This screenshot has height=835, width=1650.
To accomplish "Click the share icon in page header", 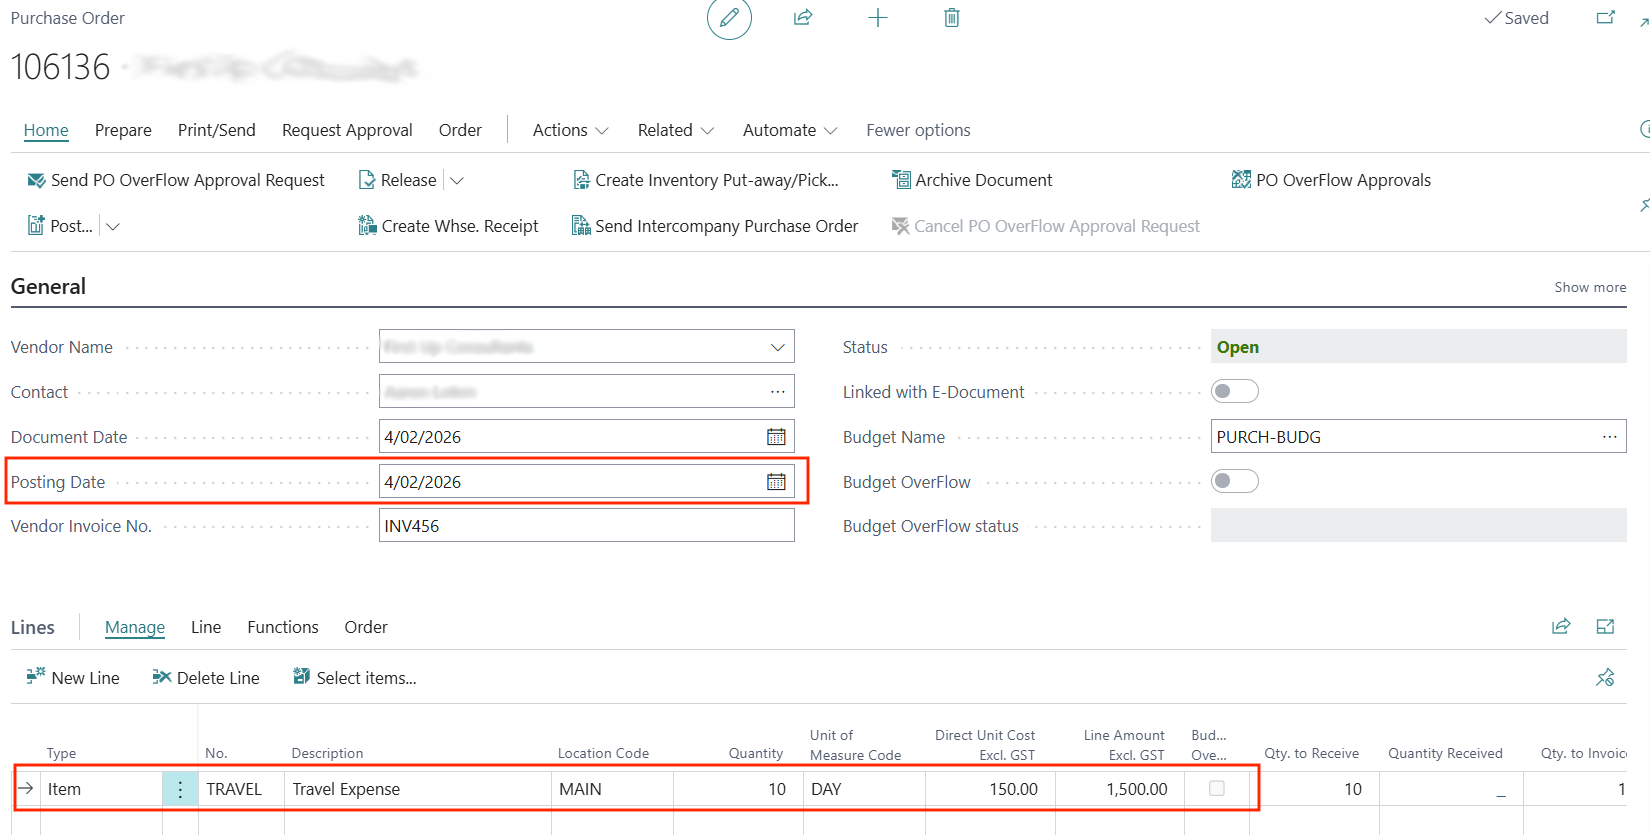I will (803, 18).
